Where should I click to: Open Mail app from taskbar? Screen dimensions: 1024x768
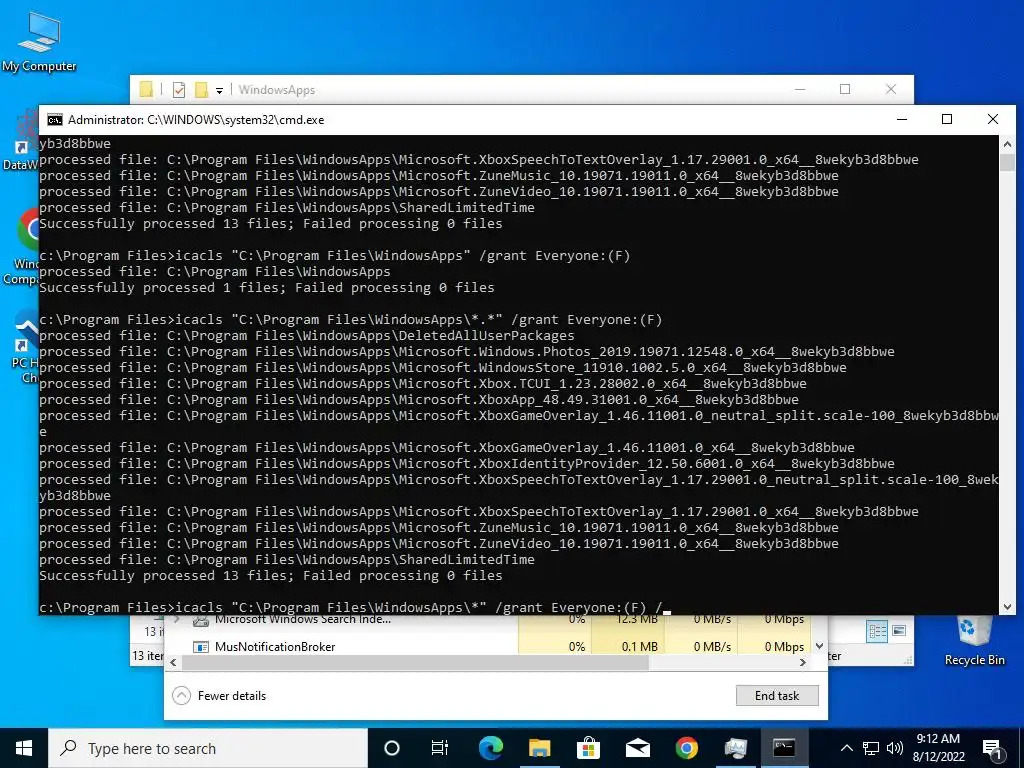tap(637, 748)
